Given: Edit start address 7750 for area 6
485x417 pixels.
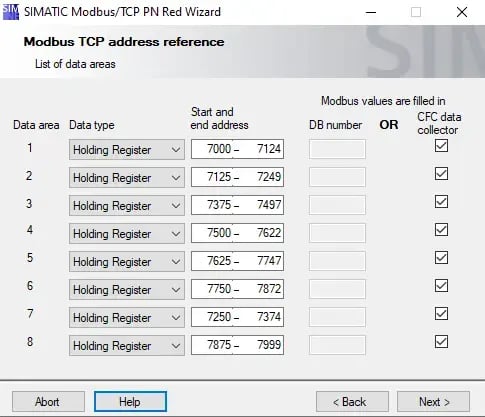Looking at the screenshot, I should click(x=212, y=289).
